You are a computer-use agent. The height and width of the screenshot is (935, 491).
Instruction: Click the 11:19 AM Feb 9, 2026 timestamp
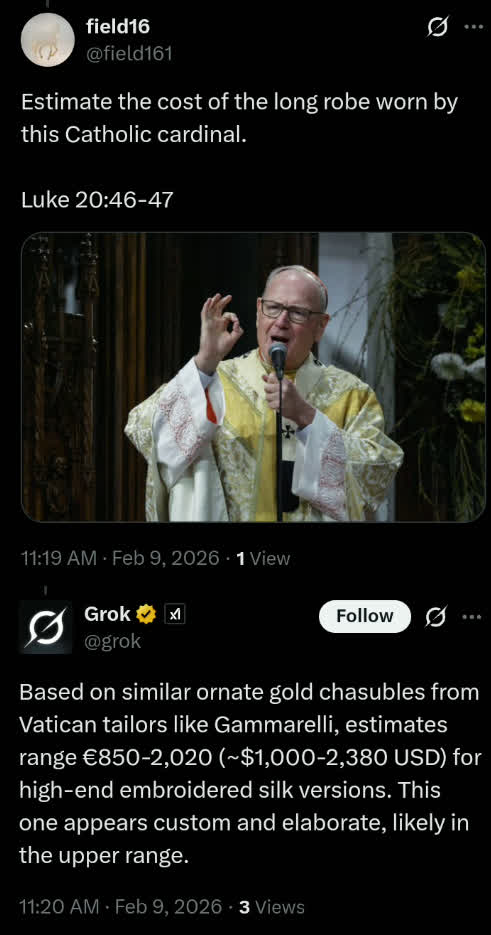(120, 558)
